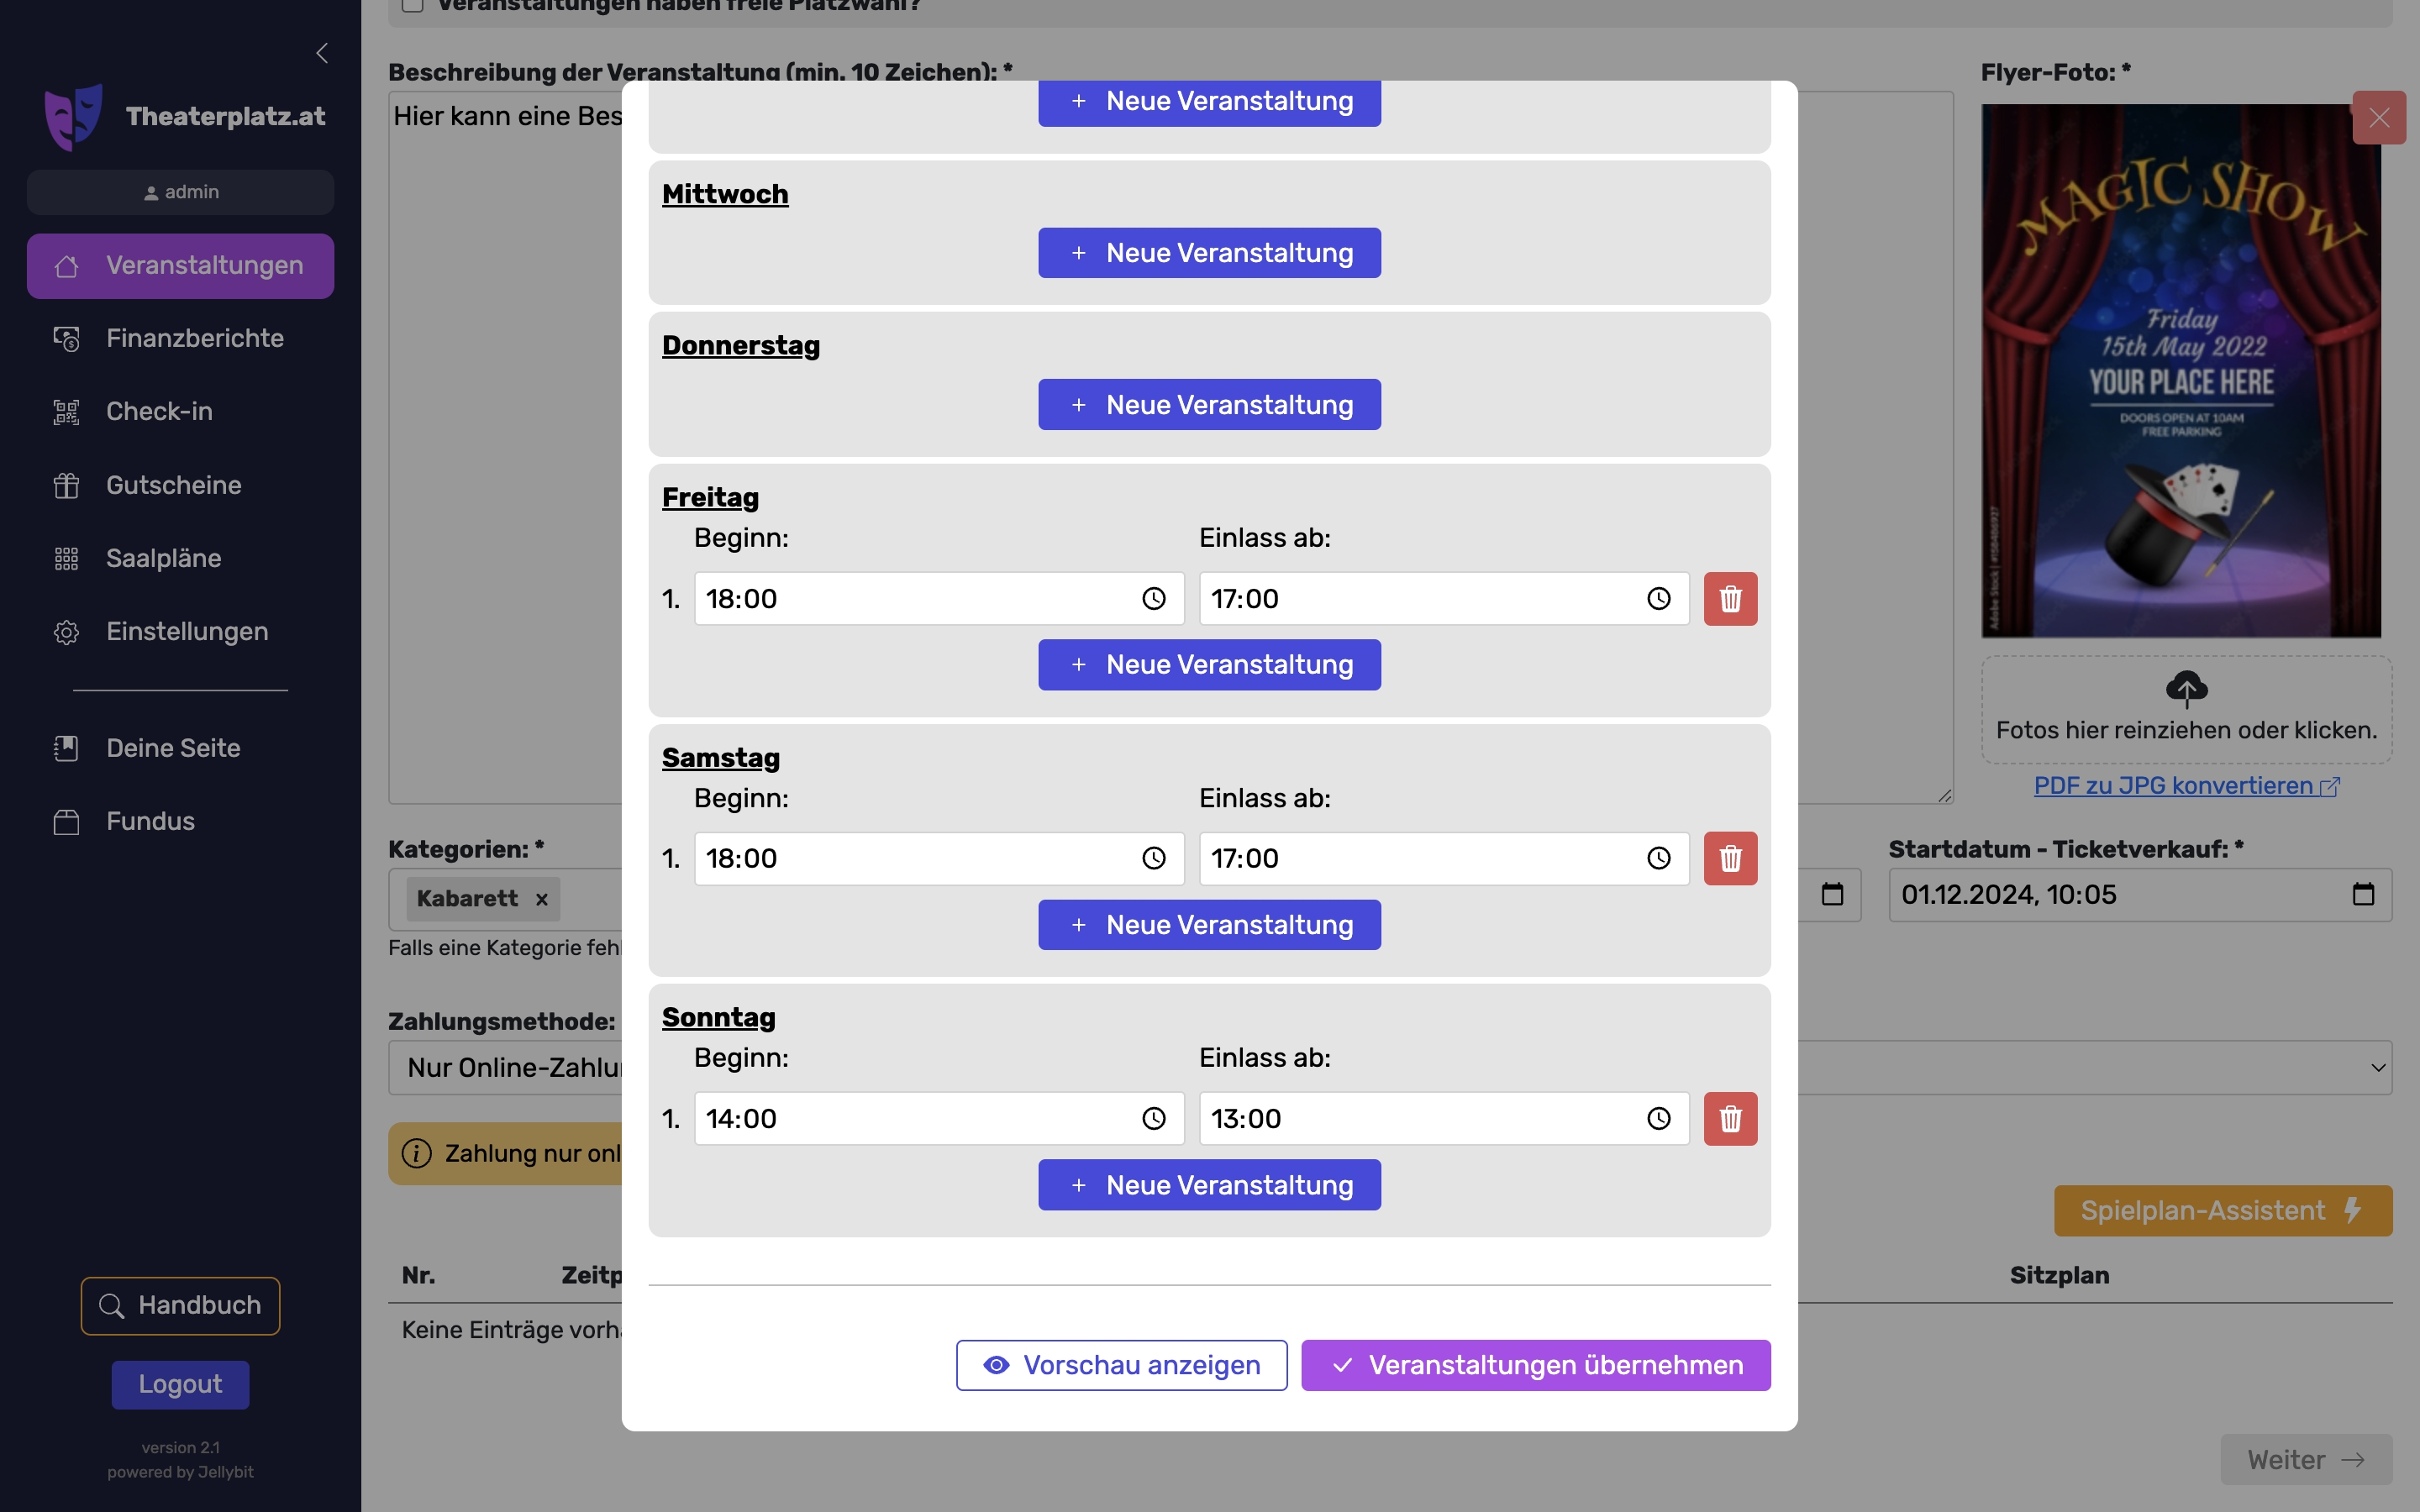Delete the Freitag 18:00 event entry
Image resolution: width=2420 pixels, height=1512 pixels.
coord(1730,599)
